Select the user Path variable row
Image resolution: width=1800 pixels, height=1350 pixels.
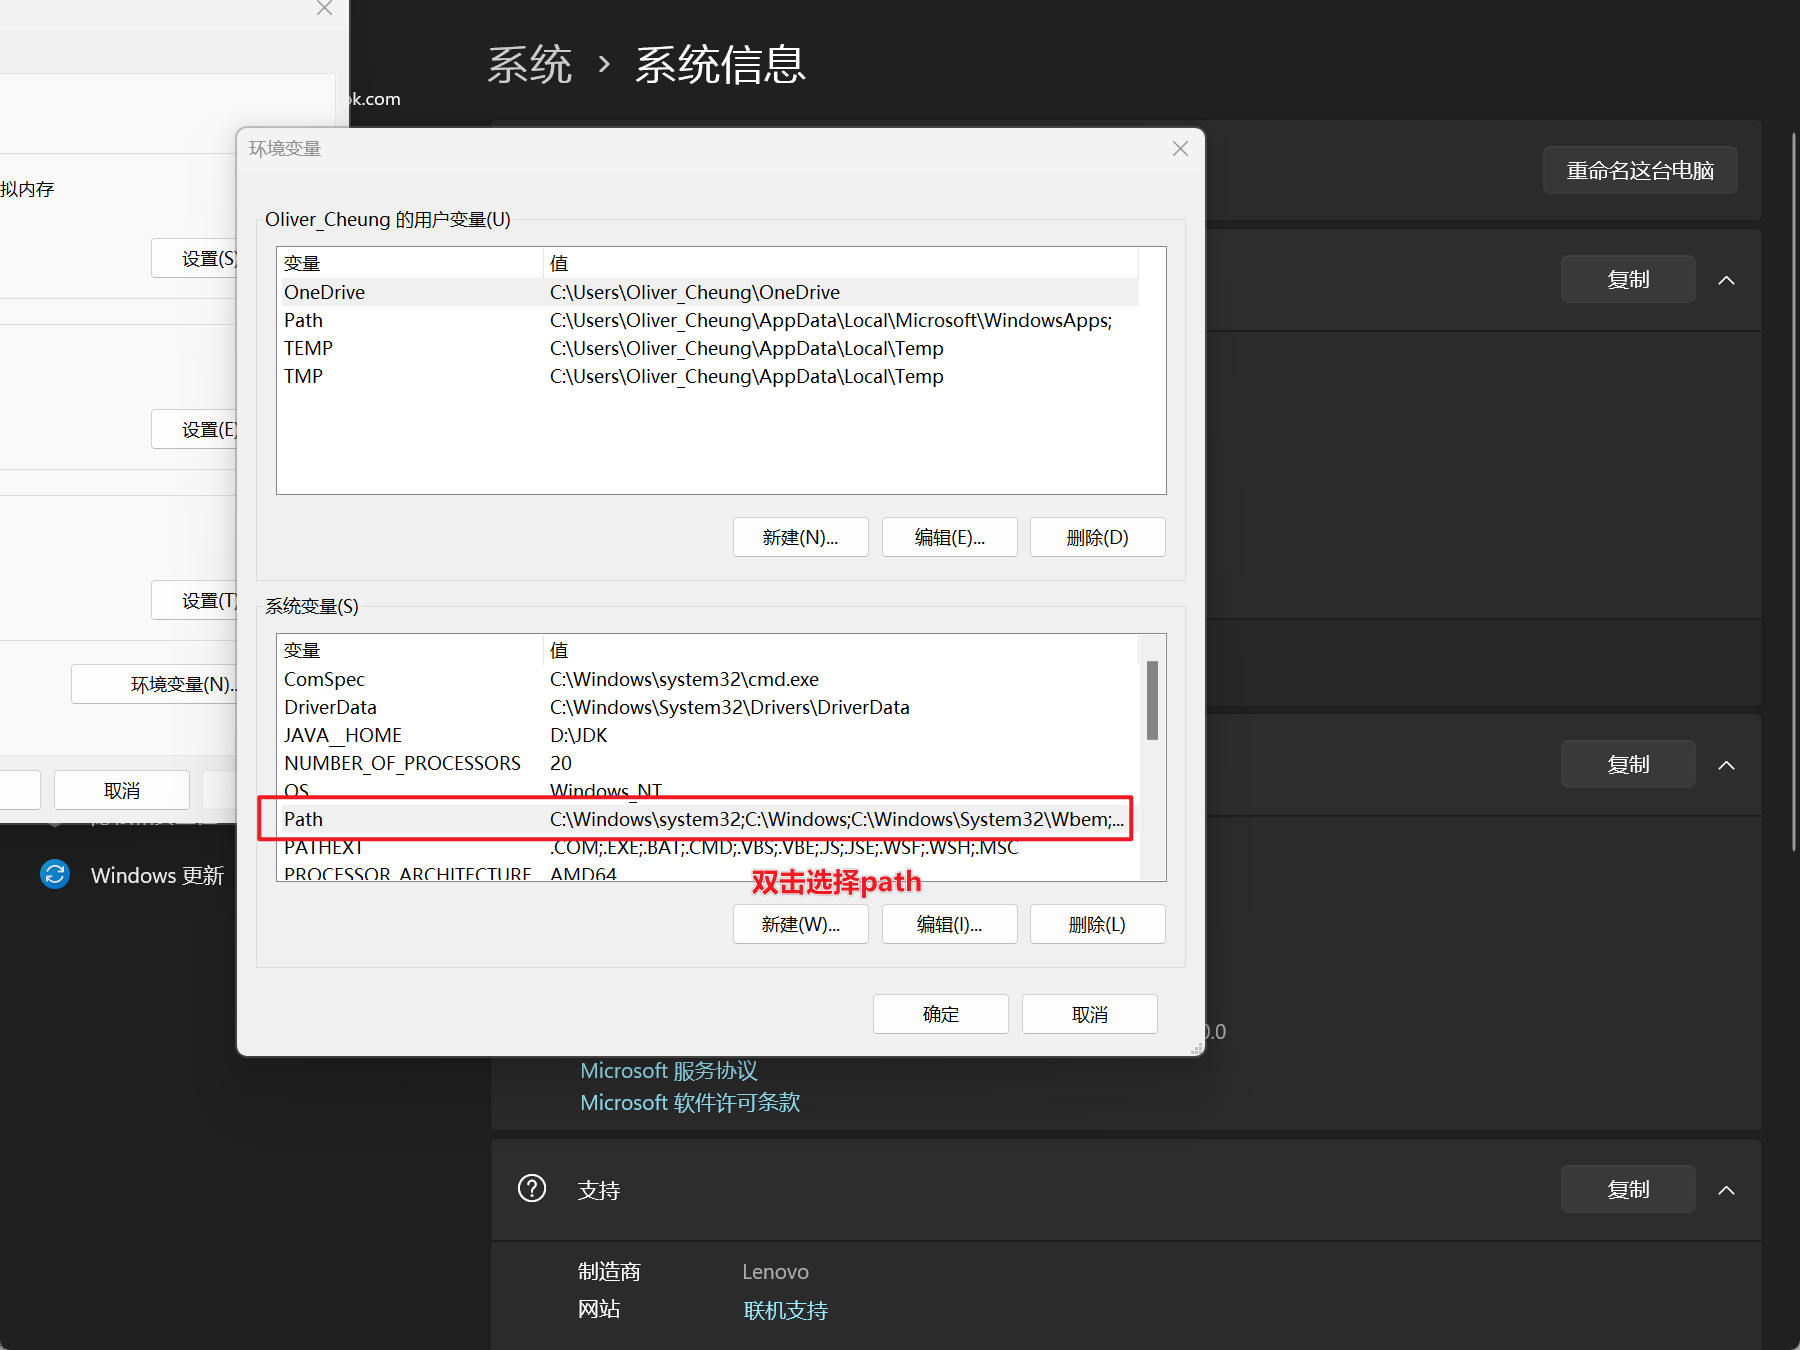point(708,320)
